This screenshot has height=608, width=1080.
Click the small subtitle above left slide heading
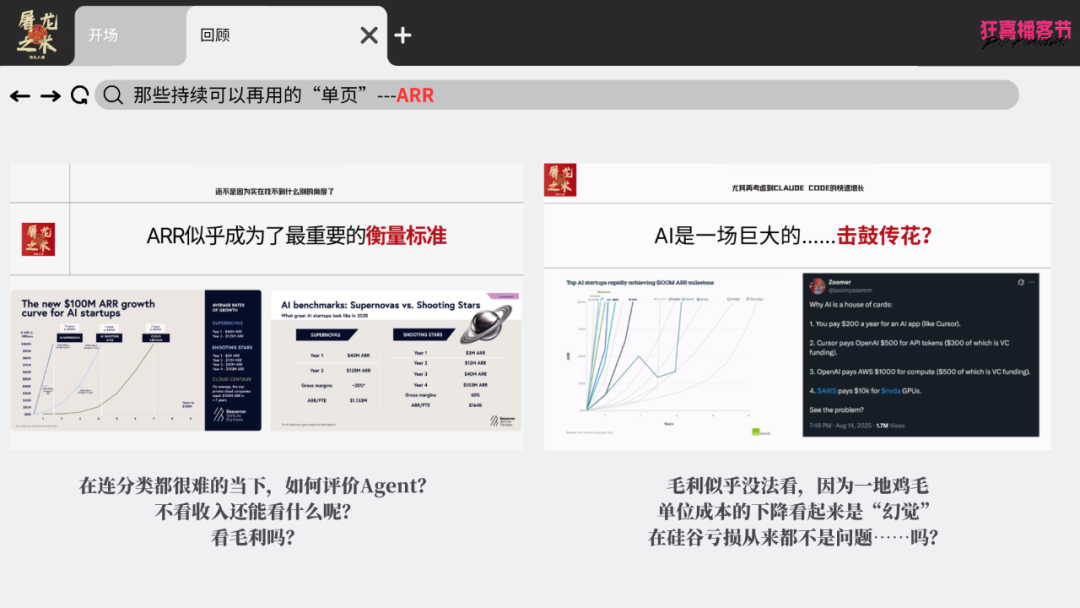click(274, 191)
